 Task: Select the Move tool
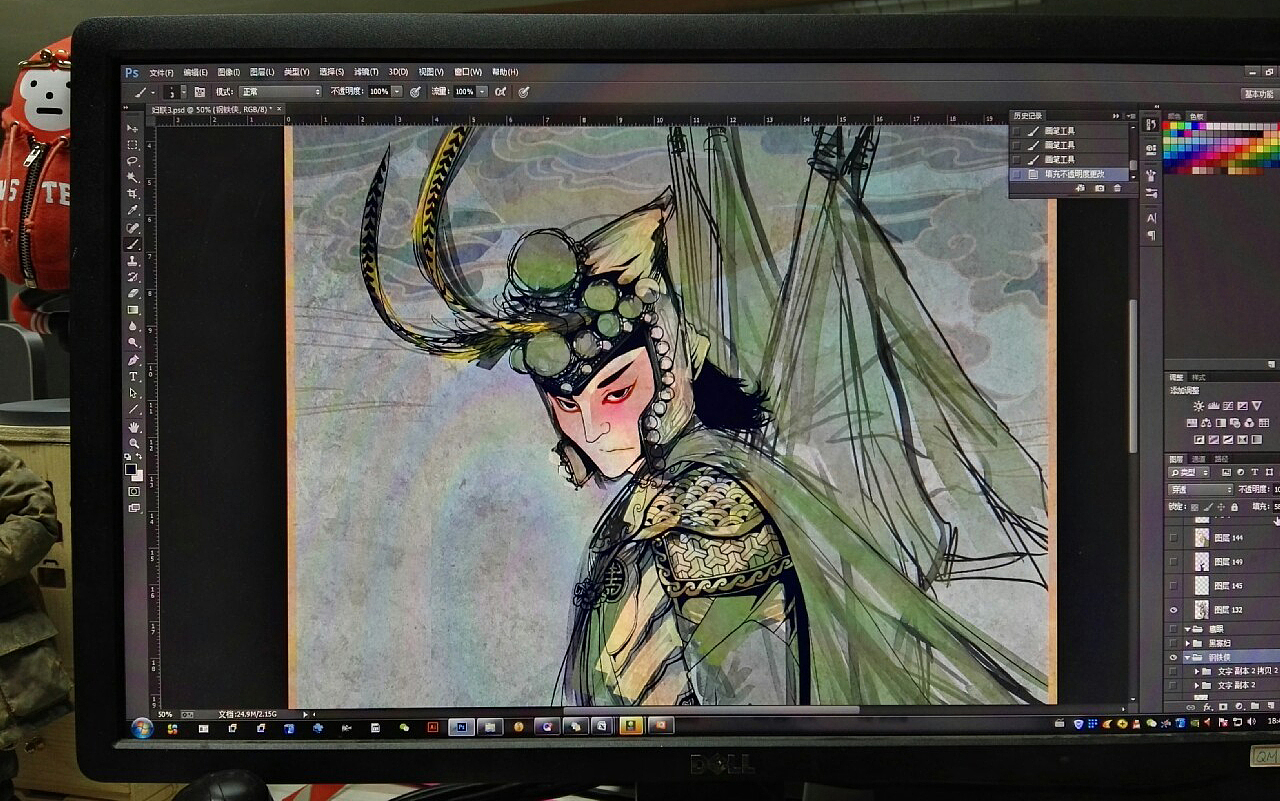click(132, 129)
